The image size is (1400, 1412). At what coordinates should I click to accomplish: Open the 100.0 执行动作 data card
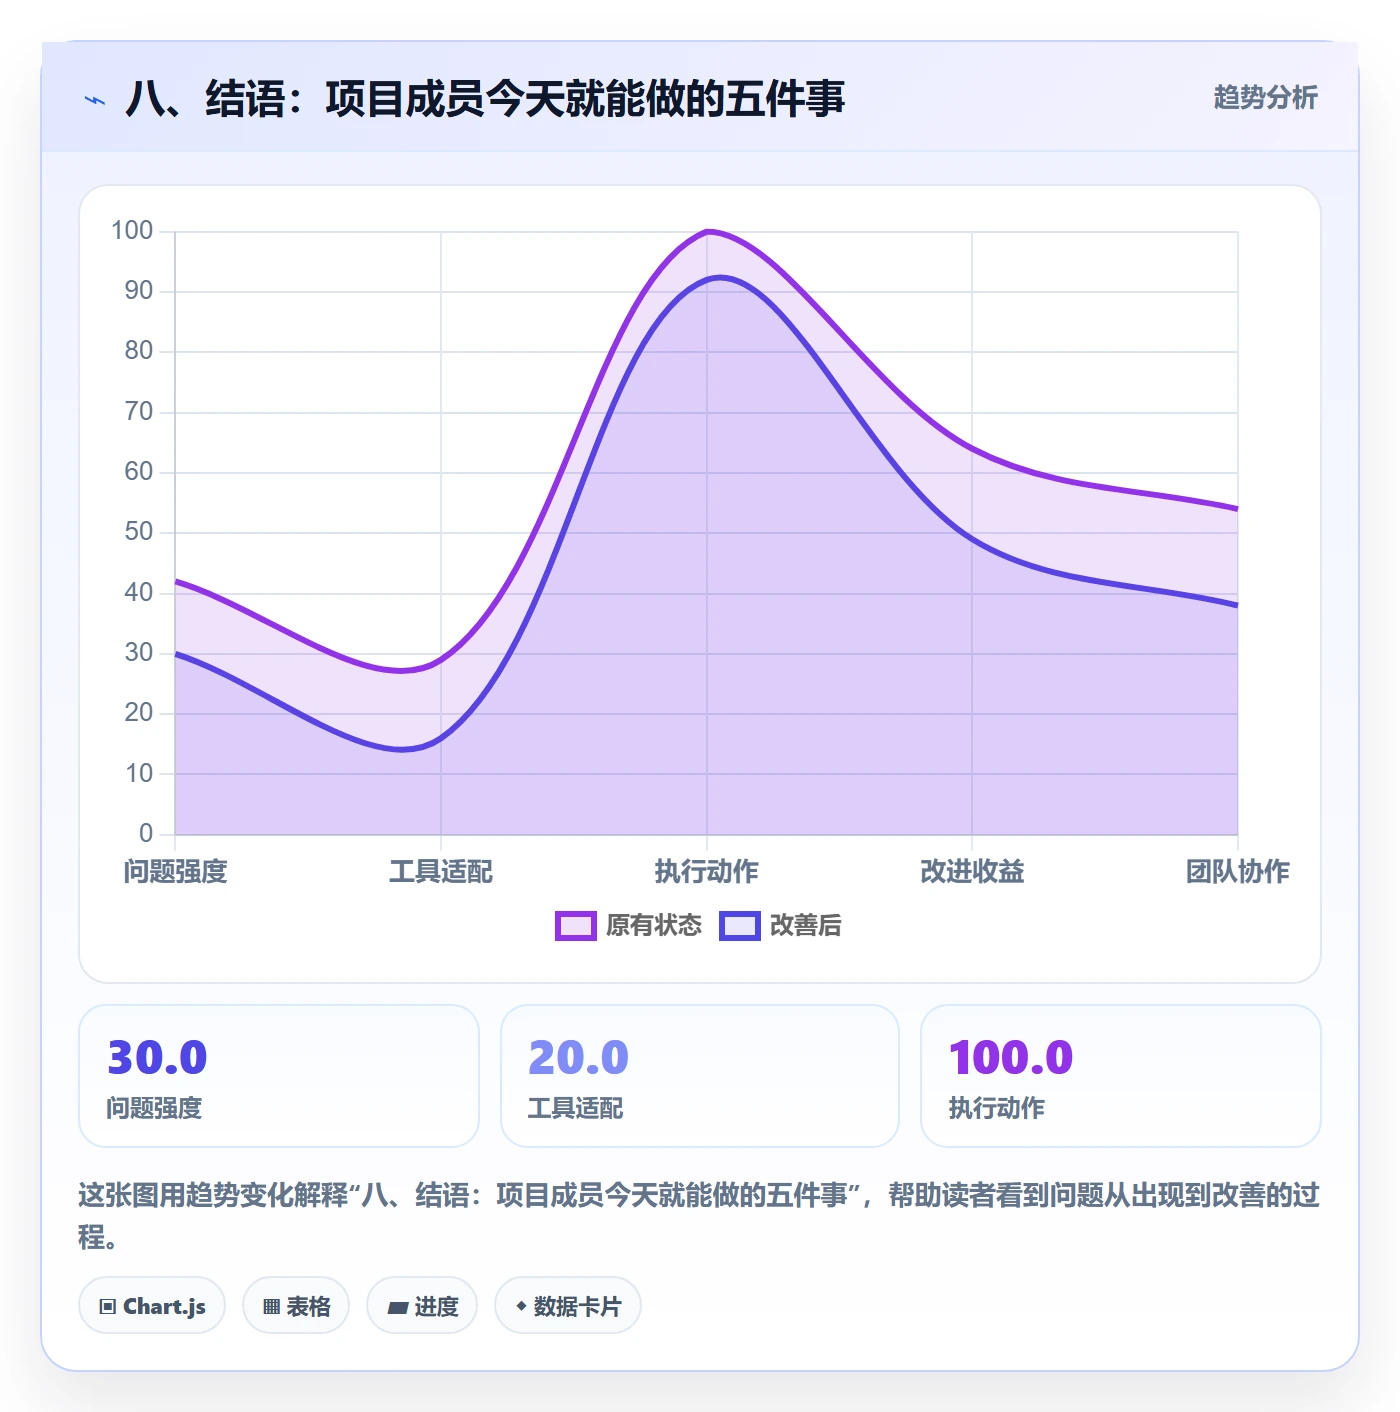[1121, 1076]
